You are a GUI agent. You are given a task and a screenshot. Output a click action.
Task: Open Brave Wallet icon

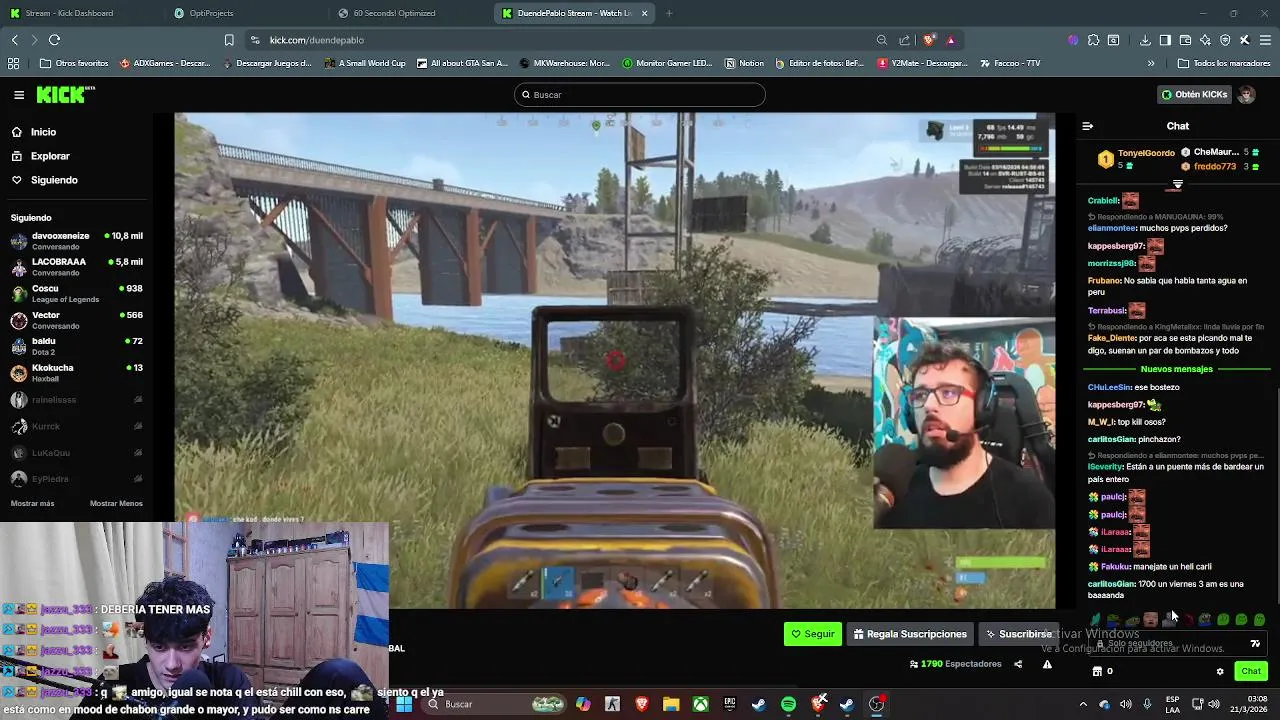pyautogui.click(x=1185, y=40)
